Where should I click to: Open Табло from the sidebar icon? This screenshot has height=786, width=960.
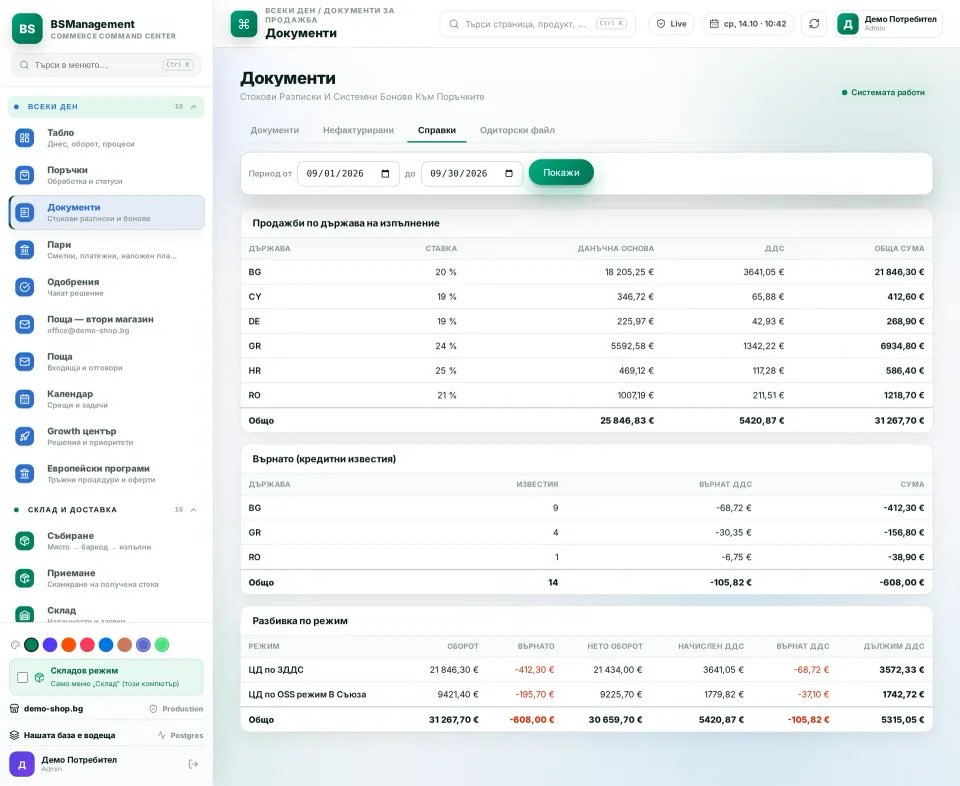point(24,138)
